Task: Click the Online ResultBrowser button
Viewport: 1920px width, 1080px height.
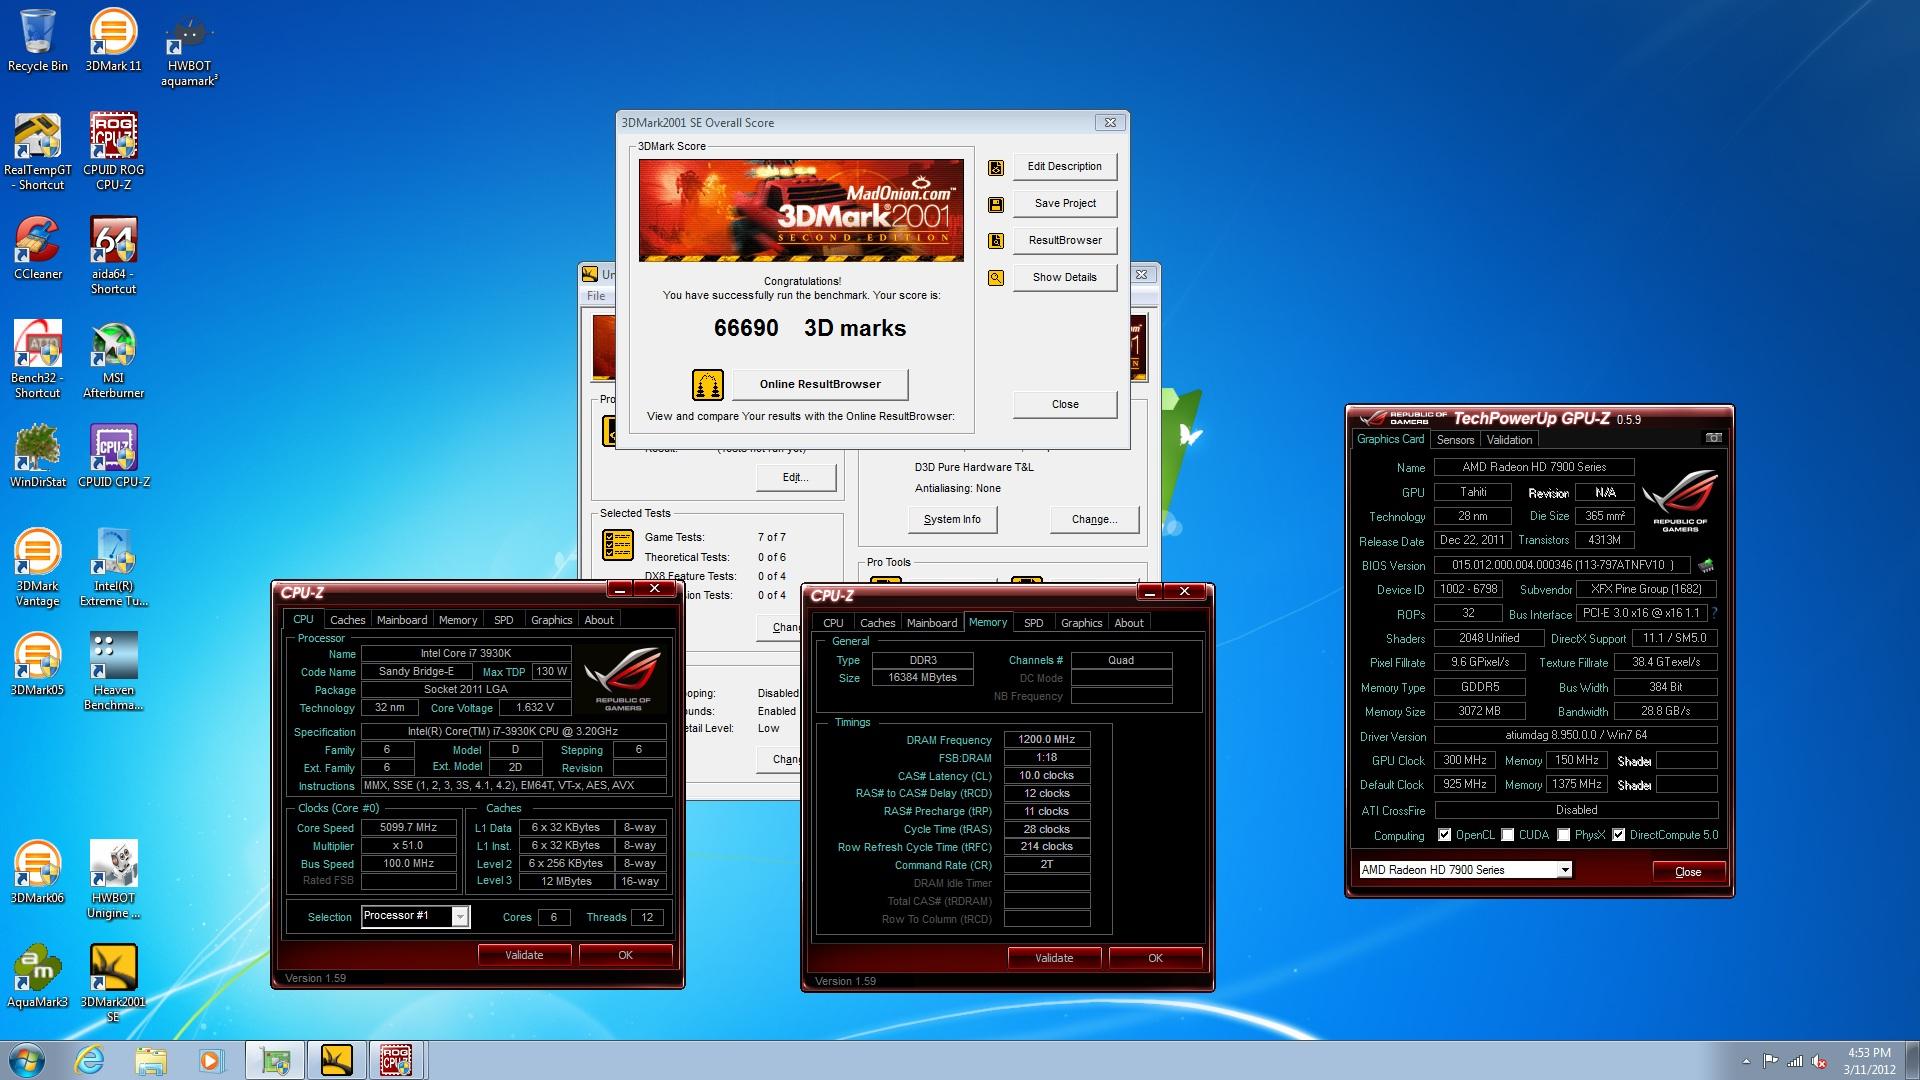Action: [820, 385]
